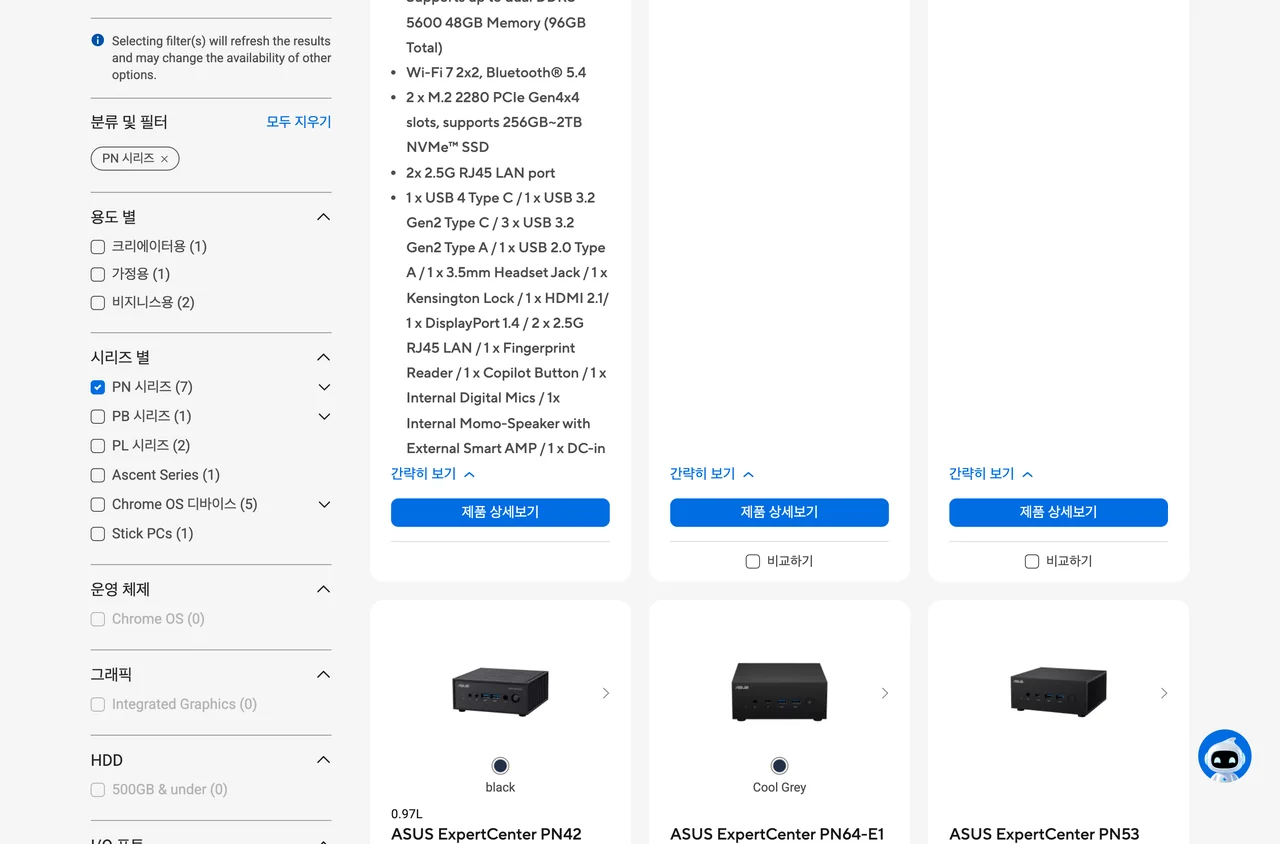Screen dimensions: 1280x844
Task: Tick 비교하기 above the PN53 card
Action: [x=1032, y=562]
